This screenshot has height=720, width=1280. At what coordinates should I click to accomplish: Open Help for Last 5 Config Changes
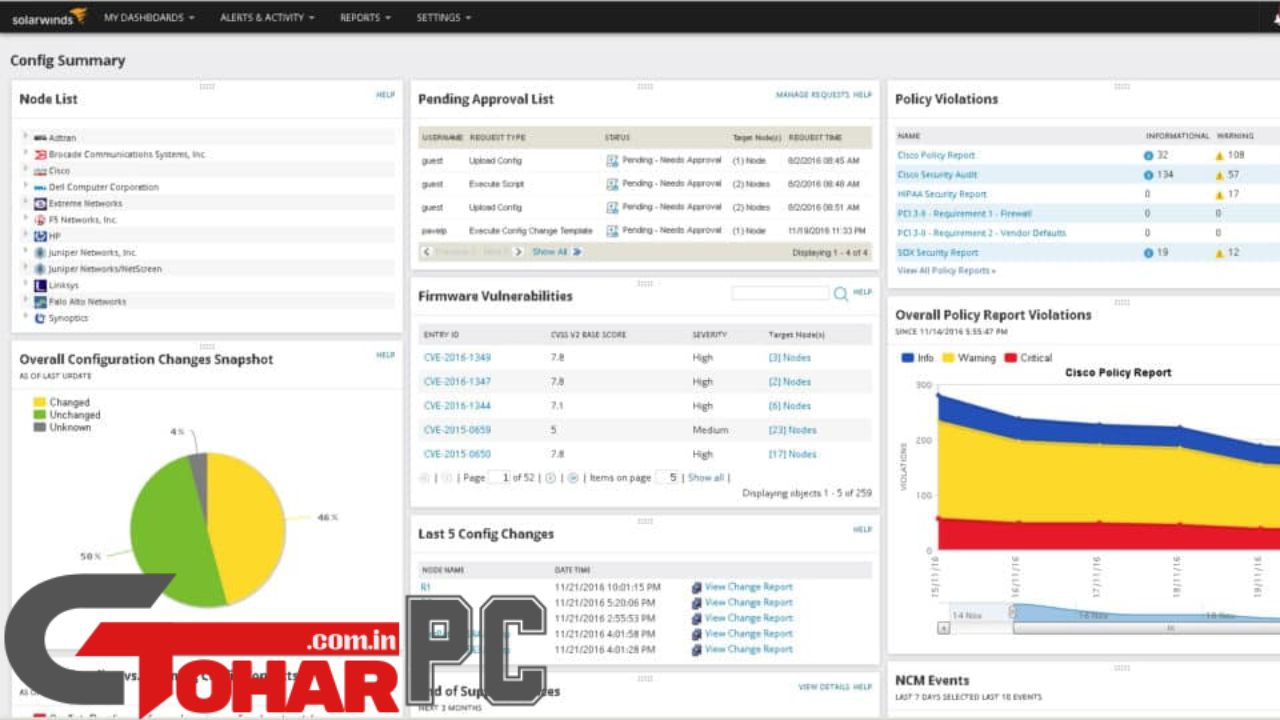(862, 530)
